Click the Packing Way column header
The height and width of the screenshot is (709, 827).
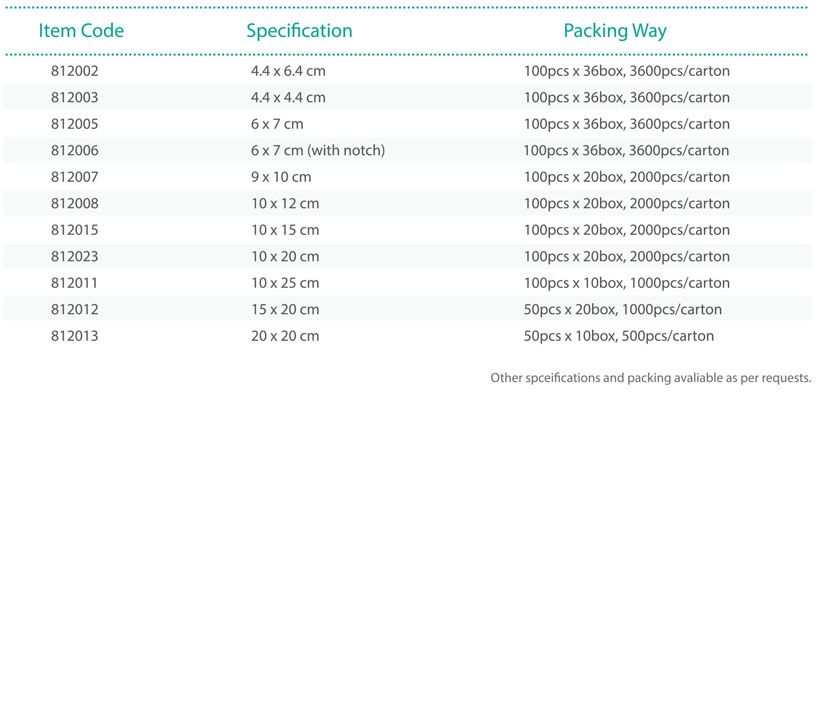(615, 31)
